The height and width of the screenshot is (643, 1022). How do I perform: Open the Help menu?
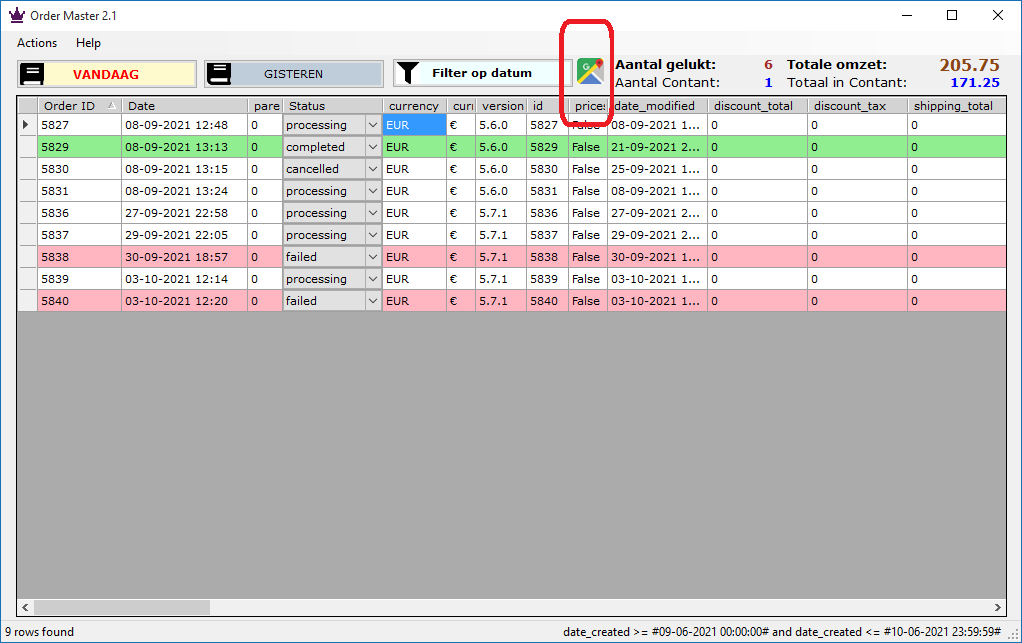tap(88, 43)
